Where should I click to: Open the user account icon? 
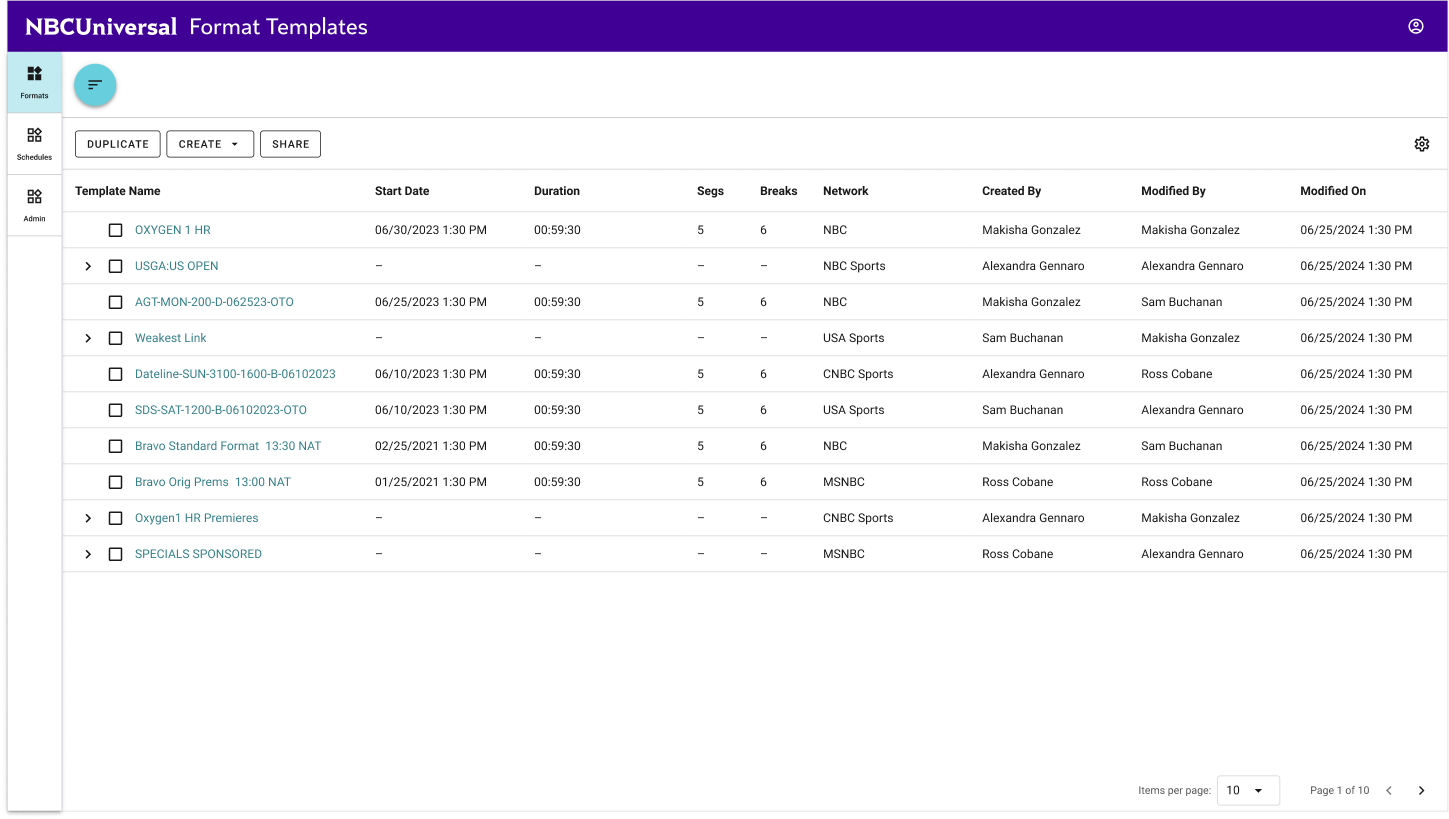[x=1415, y=27]
